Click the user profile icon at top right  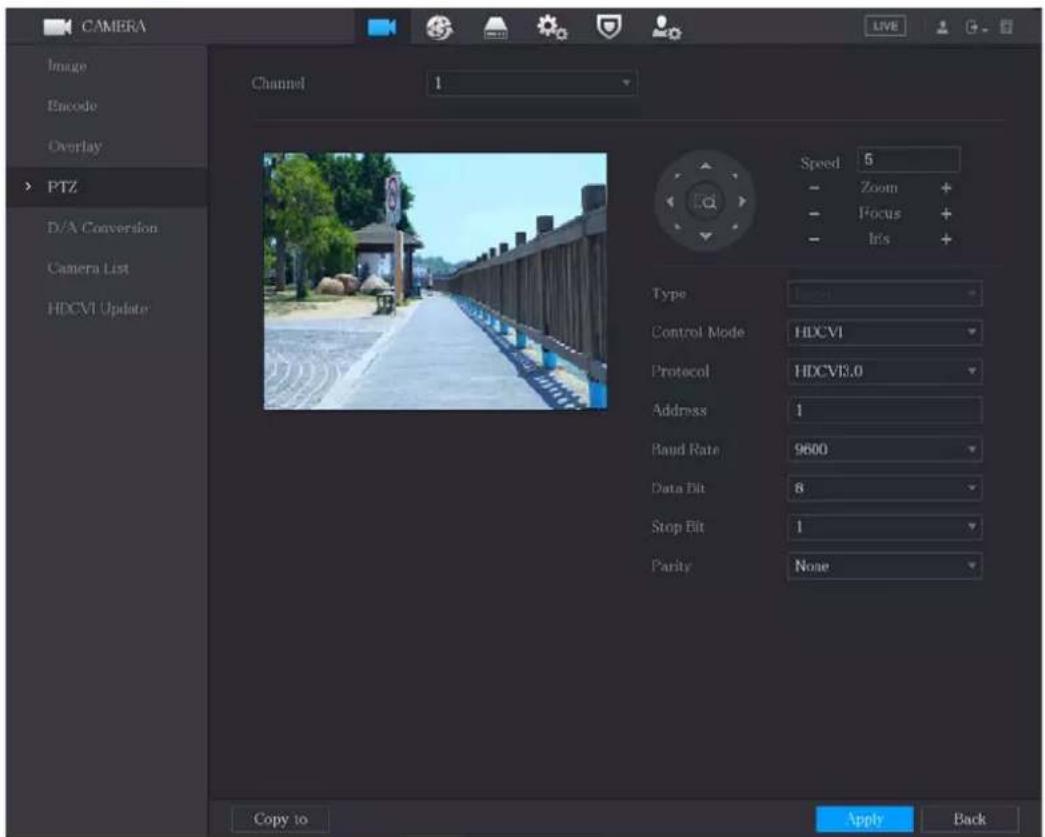942,27
